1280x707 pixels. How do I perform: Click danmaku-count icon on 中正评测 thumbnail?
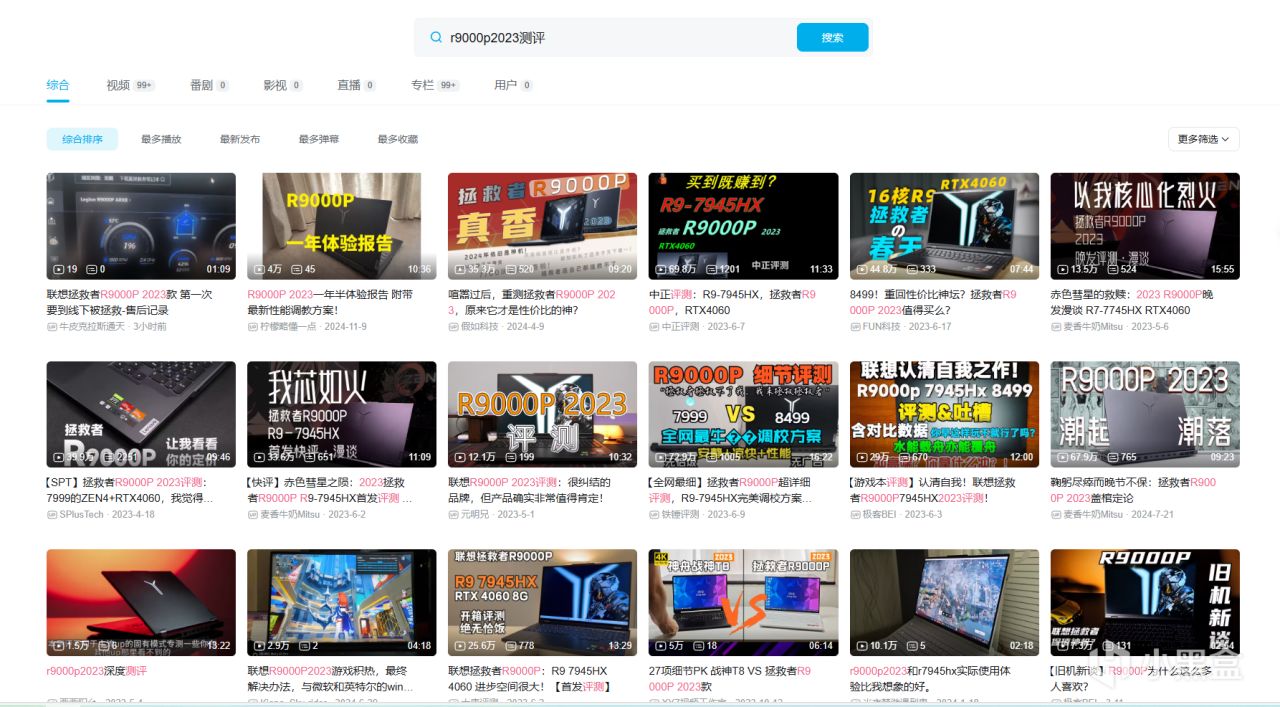pyautogui.click(x=713, y=269)
